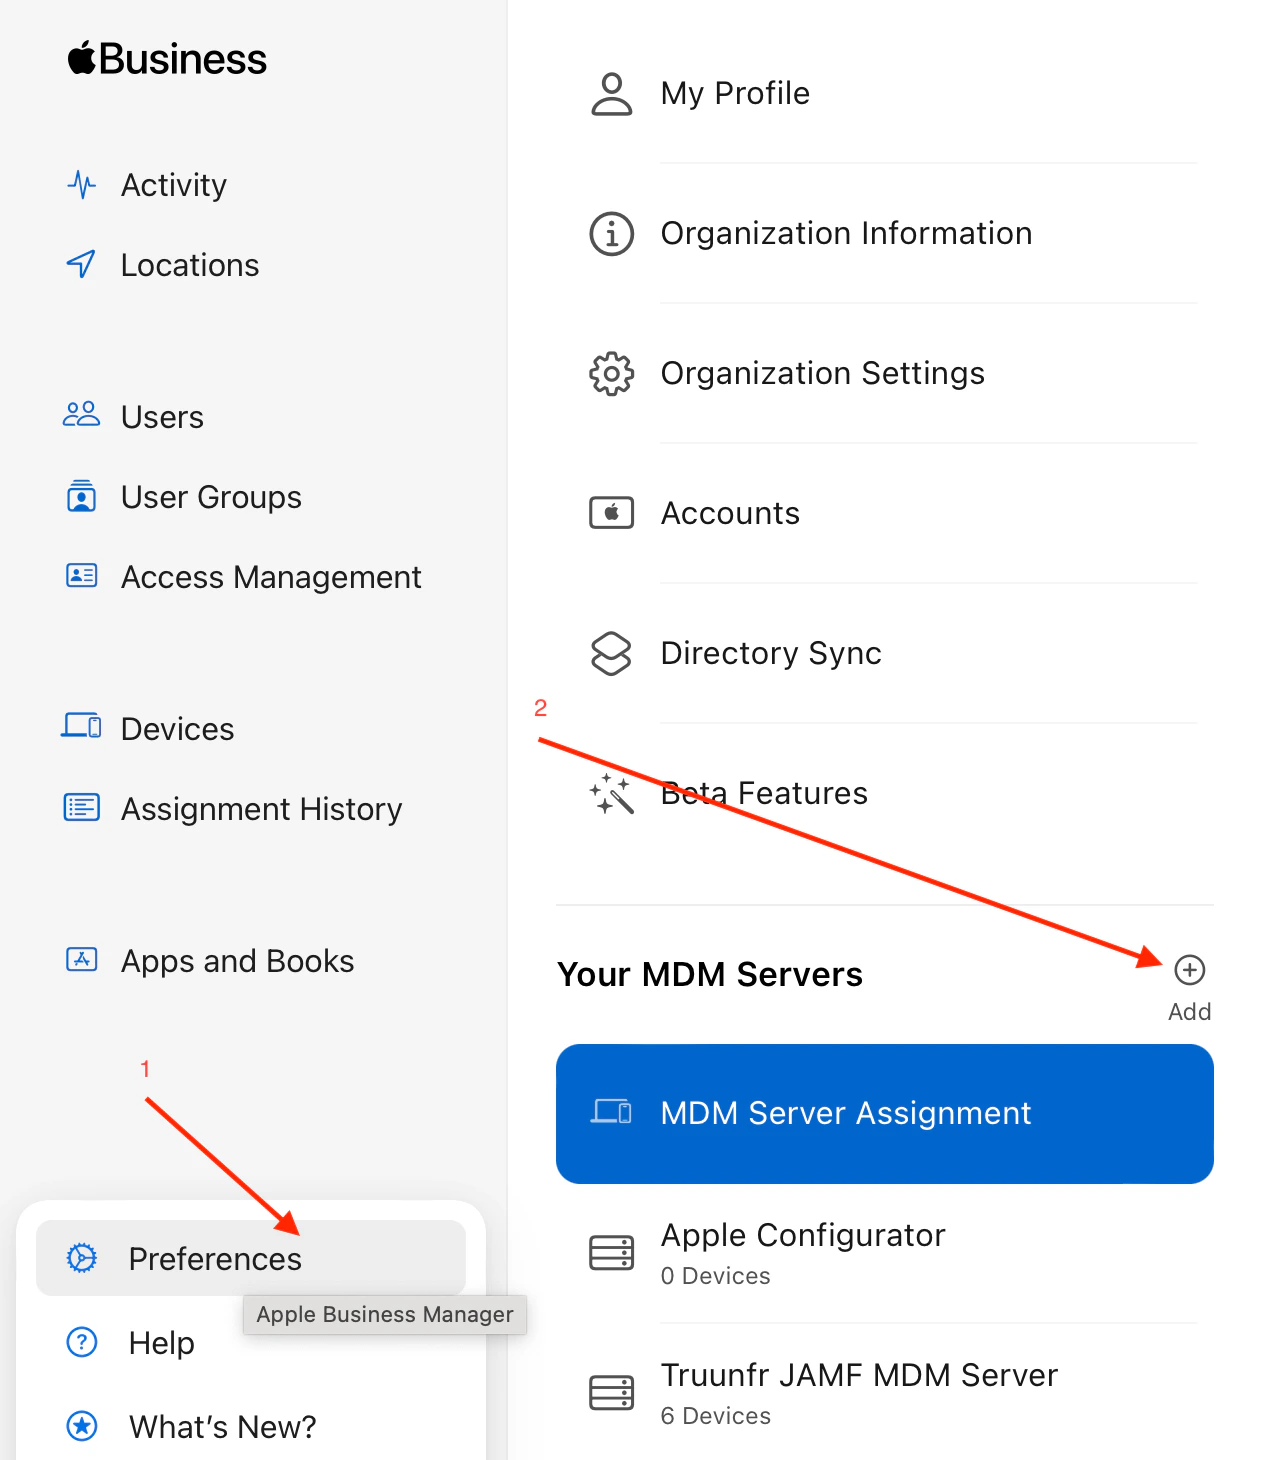The height and width of the screenshot is (1460, 1262).
Task: Click the Organization Settings gear icon
Action: (x=611, y=374)
